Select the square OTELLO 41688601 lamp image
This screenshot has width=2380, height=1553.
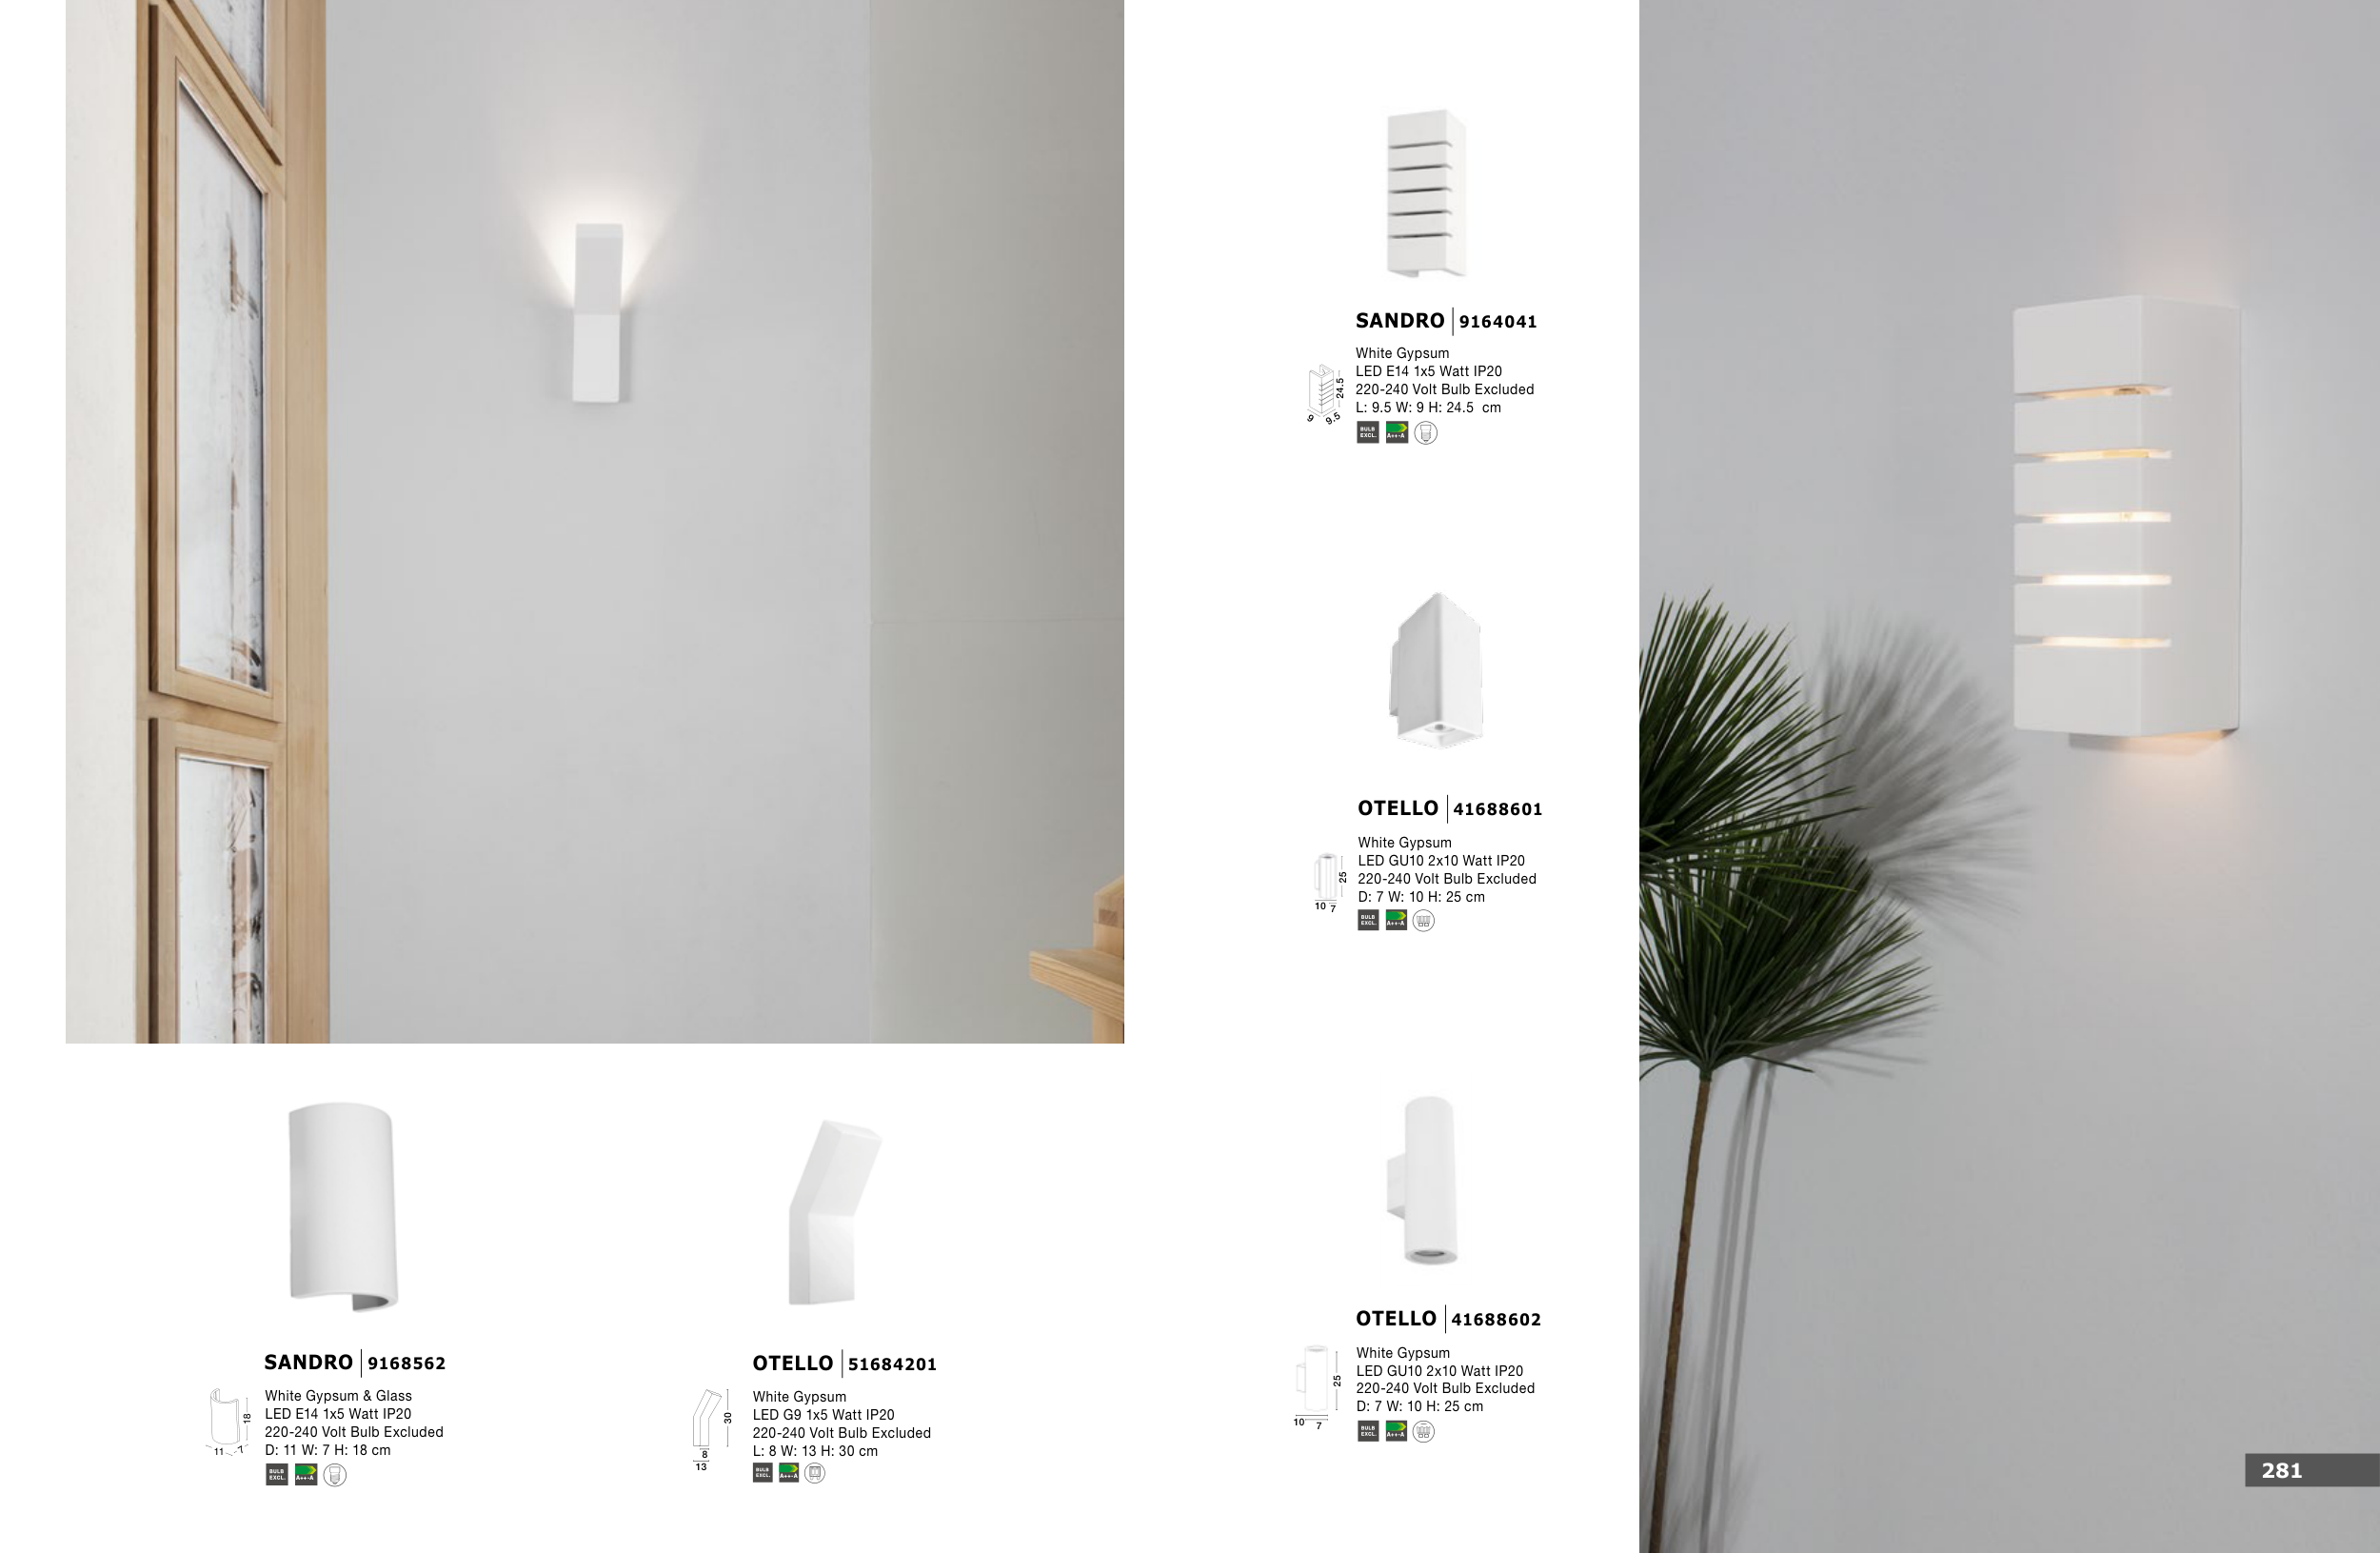point(1436,670)
